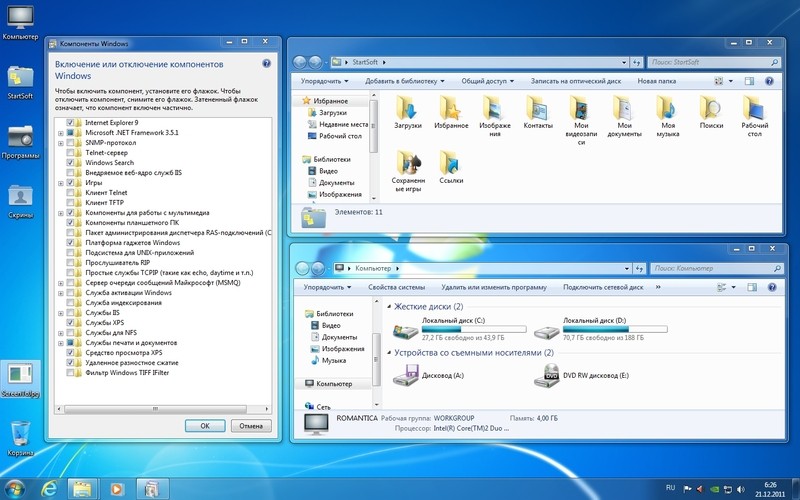The width and height of the screenshot is (800, 500).
Task: Open view options dropdown in Компьютер window
Action: (x=734, y=287)
